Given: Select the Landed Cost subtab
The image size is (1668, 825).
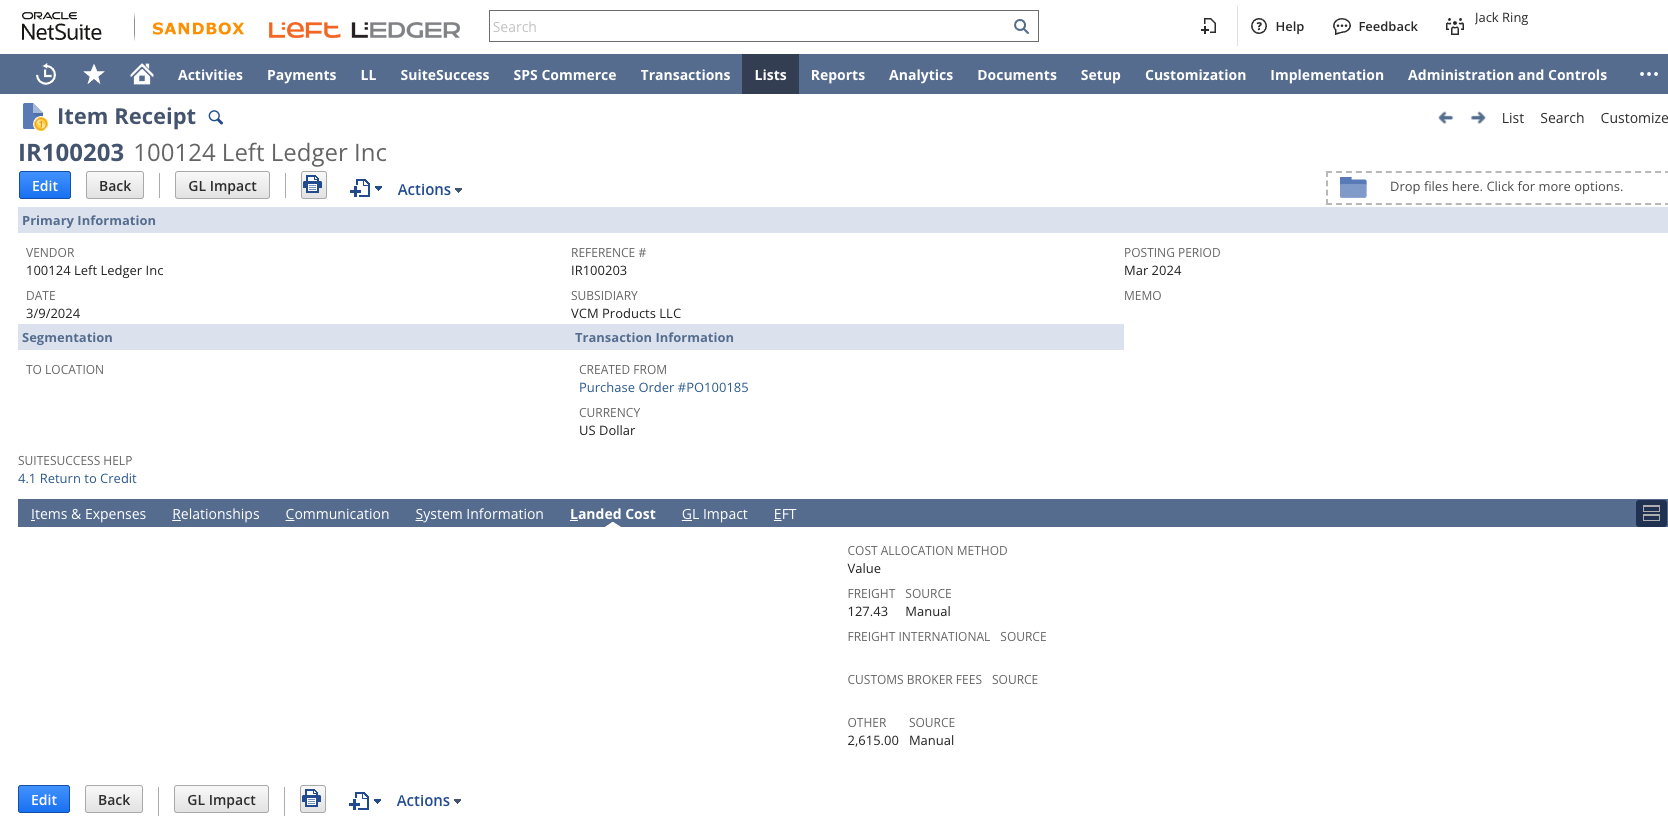Looking at the screenshot, I should [613, 514].
